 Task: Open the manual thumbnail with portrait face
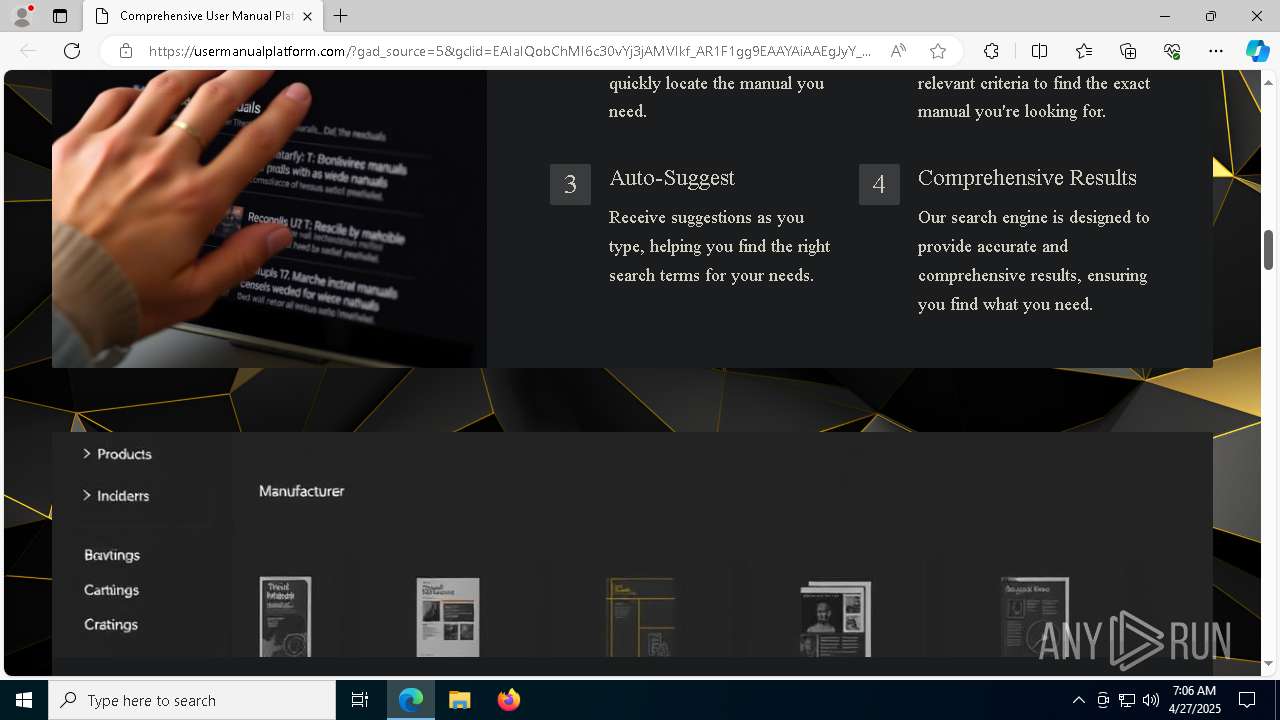(x=835, y=619)
